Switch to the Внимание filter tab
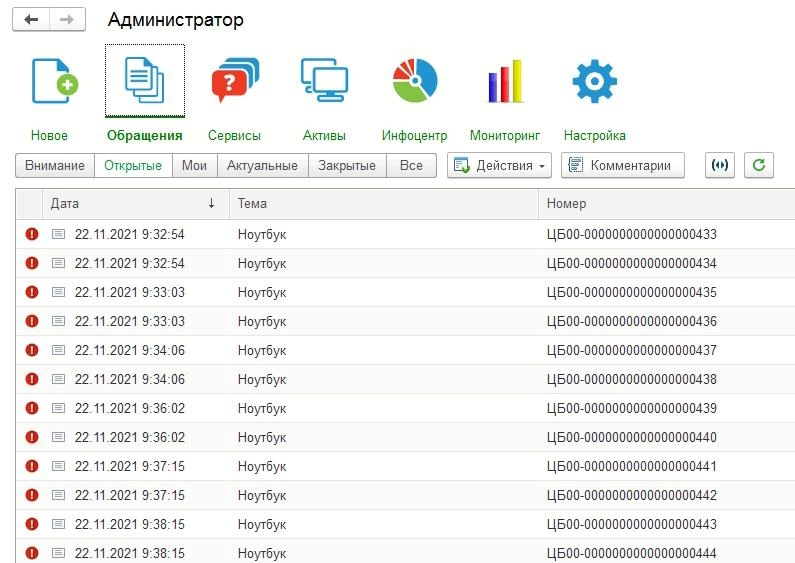 click(55, 165)
